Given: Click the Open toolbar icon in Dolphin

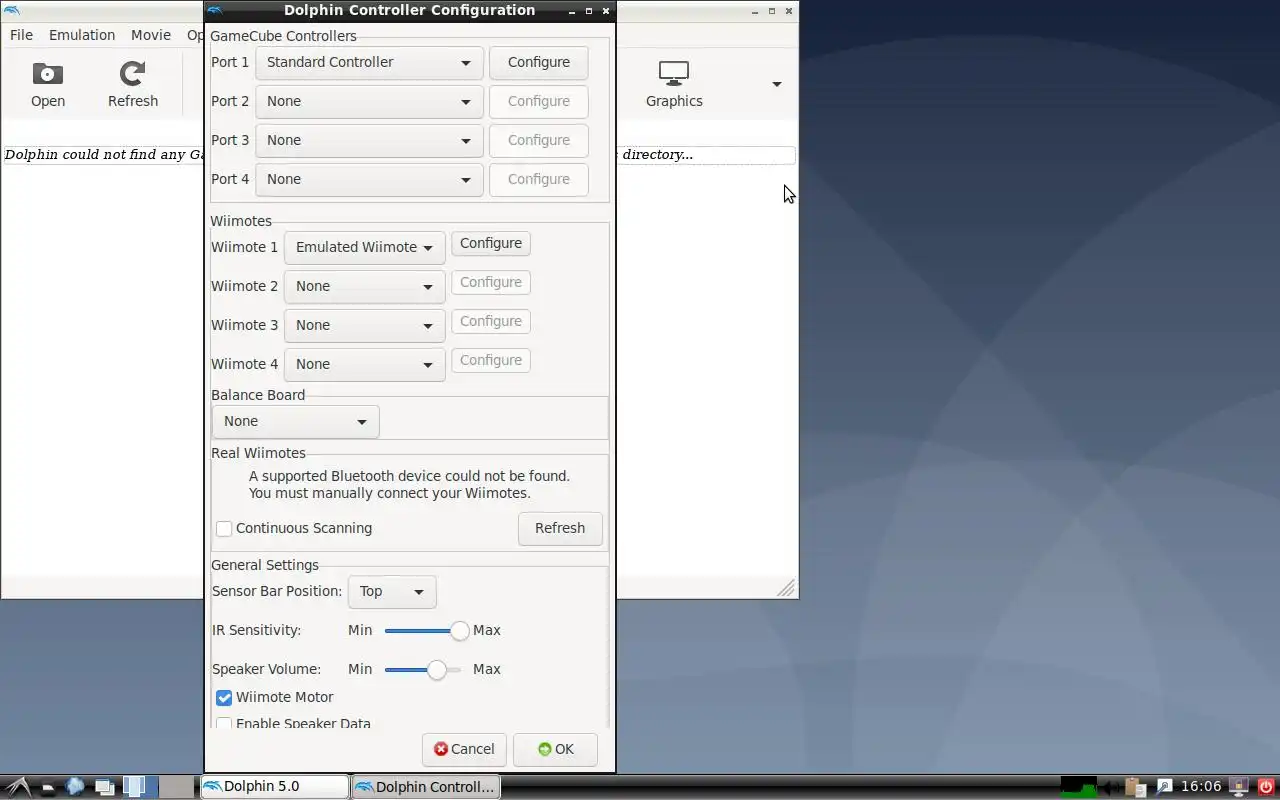Looking at the screenshot, I should click(x=47, y=85).
